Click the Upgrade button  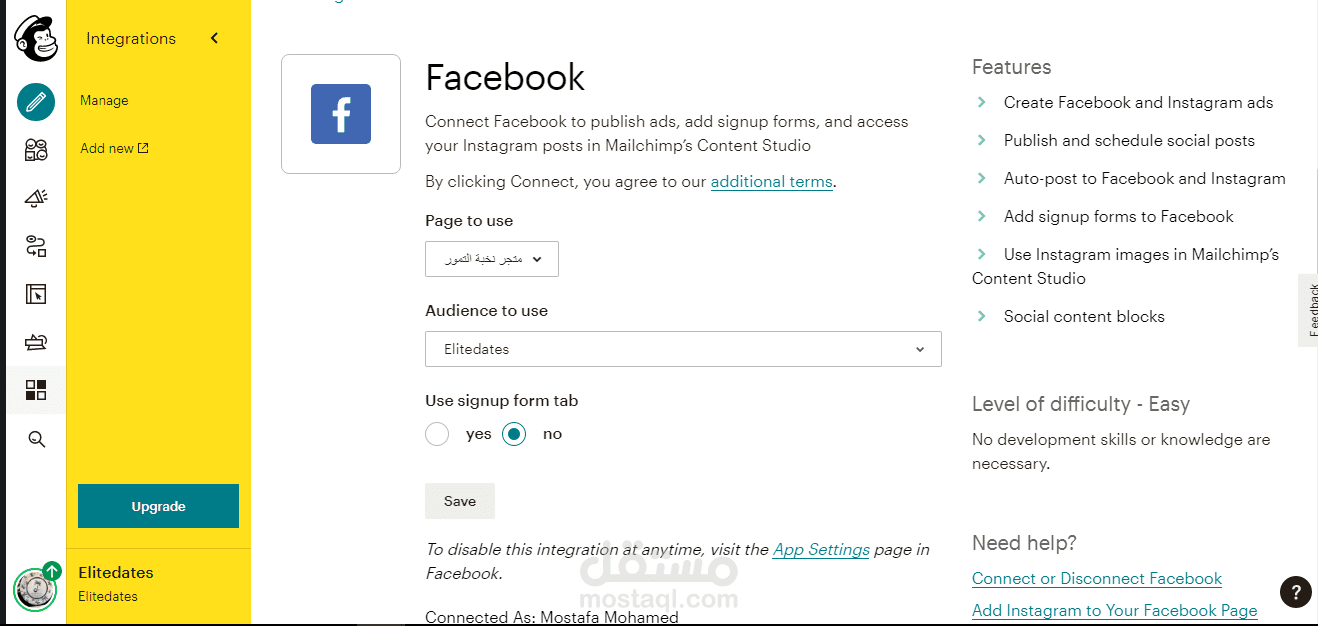coord(158,506)
